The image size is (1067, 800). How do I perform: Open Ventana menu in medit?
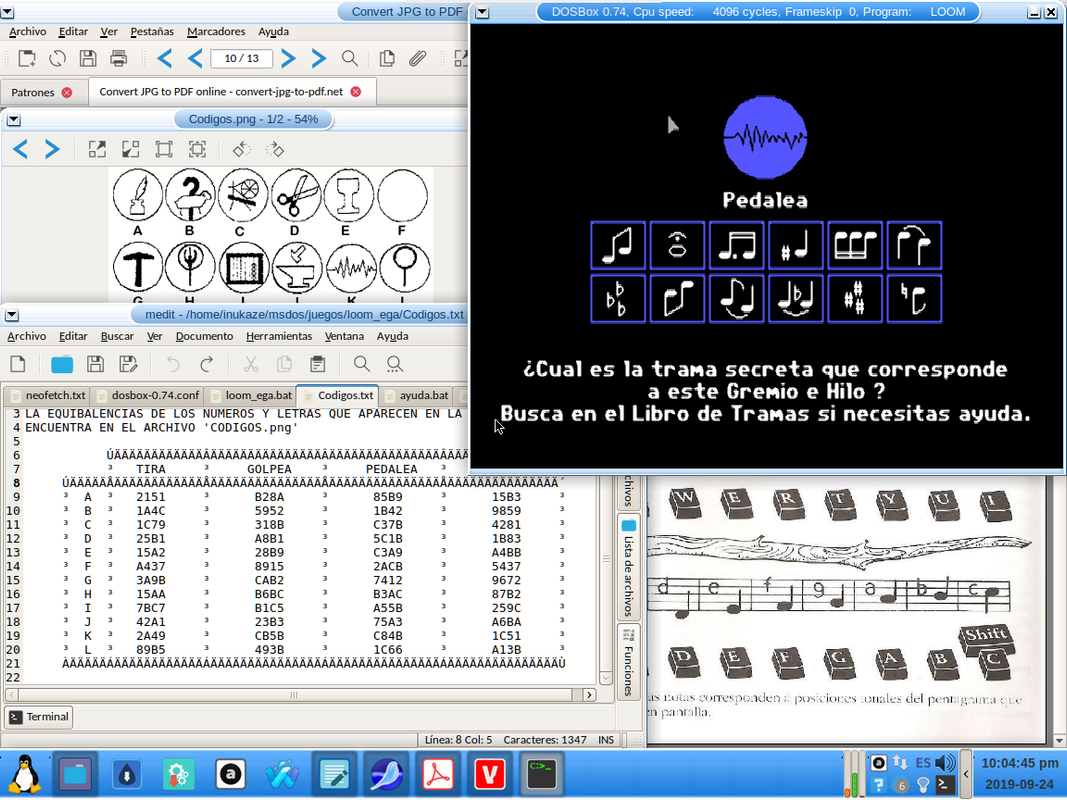pyautogui.click(x=344, y=336)
